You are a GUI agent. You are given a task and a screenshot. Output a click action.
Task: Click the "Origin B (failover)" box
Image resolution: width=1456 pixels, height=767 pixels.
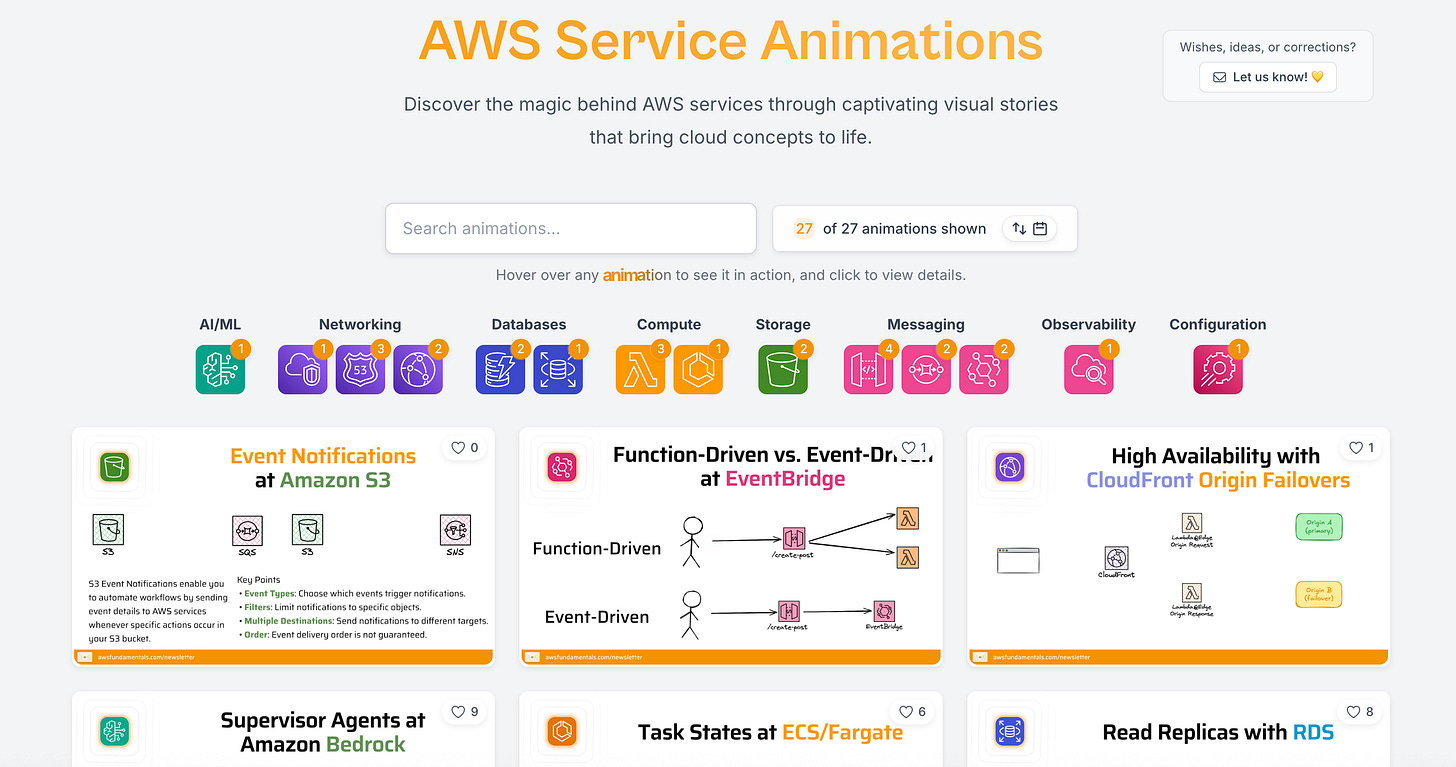tap(1318, 594)
